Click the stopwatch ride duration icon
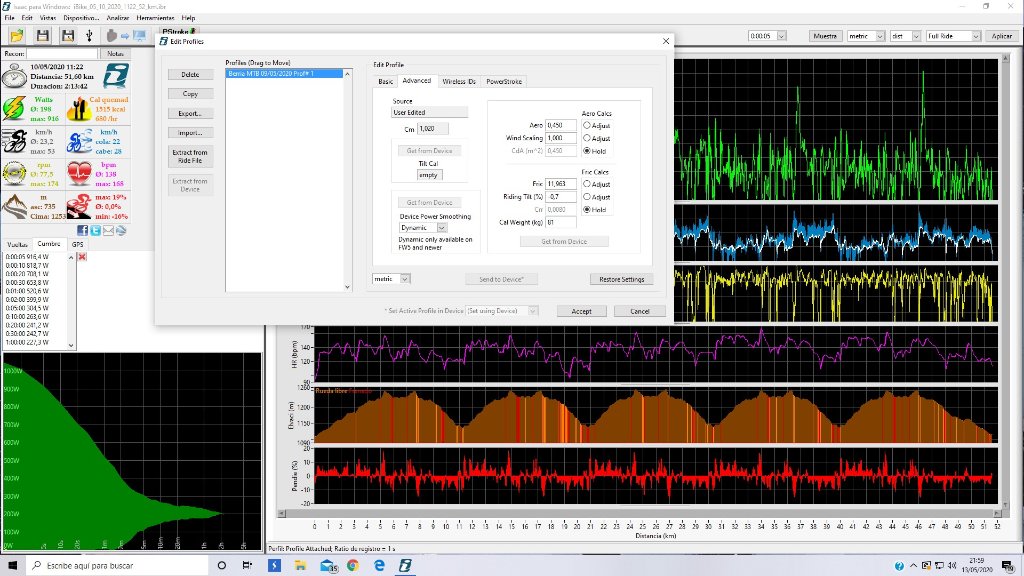Viewport: 1024px width, 576px height. click(15, 76)
